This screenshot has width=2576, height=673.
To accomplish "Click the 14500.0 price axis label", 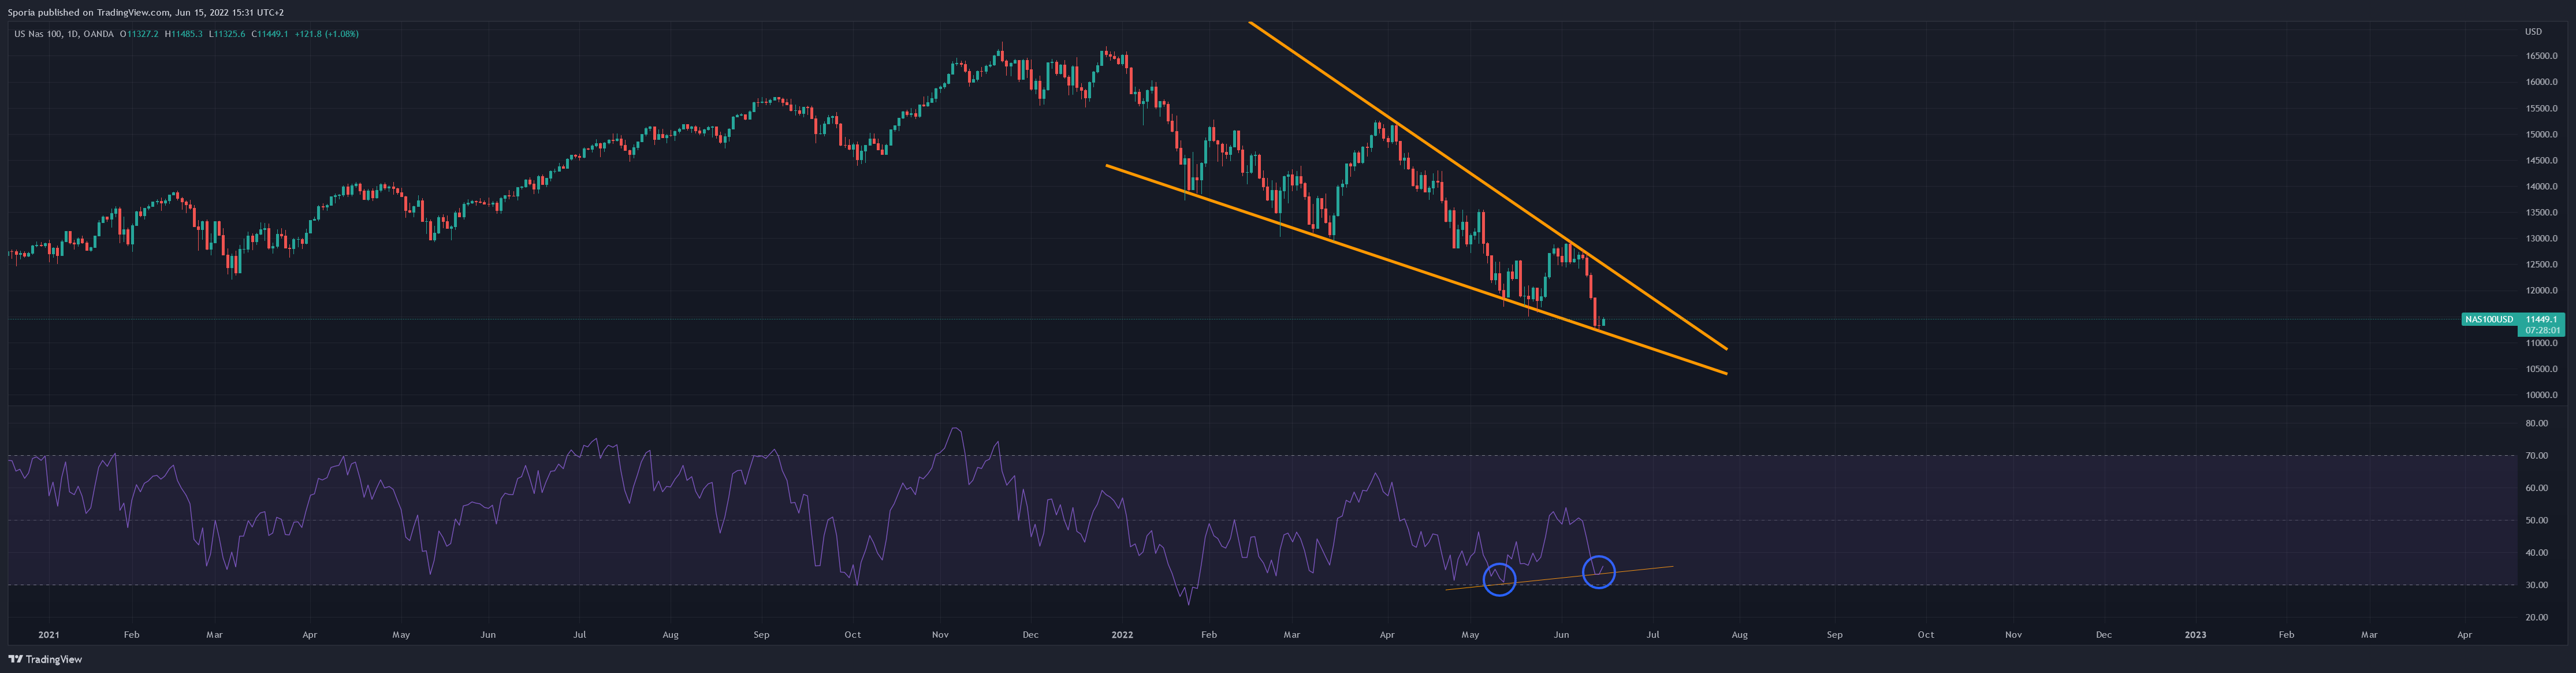I will pos(2541,160).
